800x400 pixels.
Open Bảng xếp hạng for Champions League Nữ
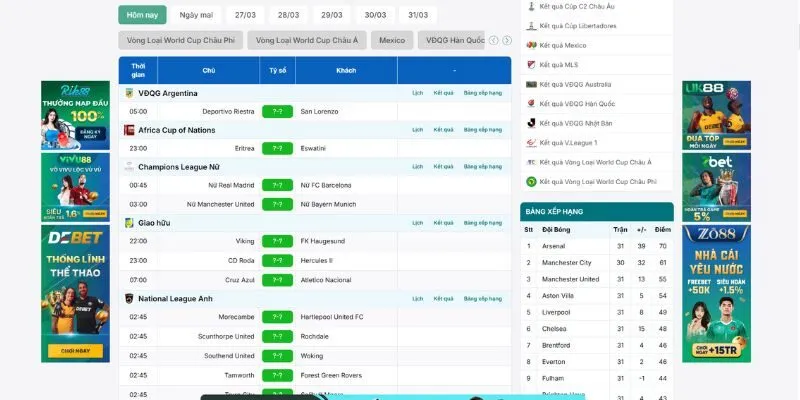483,167
